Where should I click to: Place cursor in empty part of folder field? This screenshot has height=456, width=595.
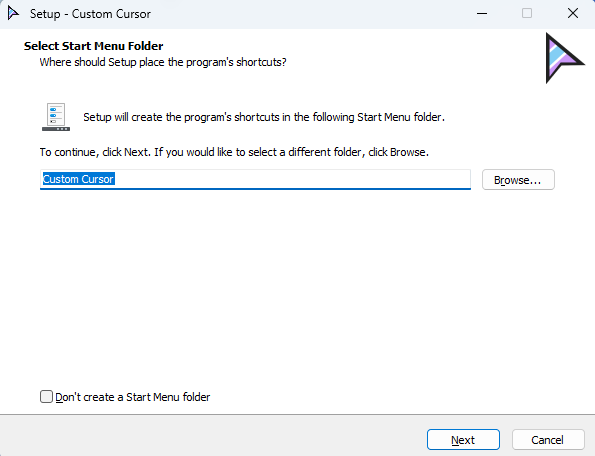coord(292,179)
